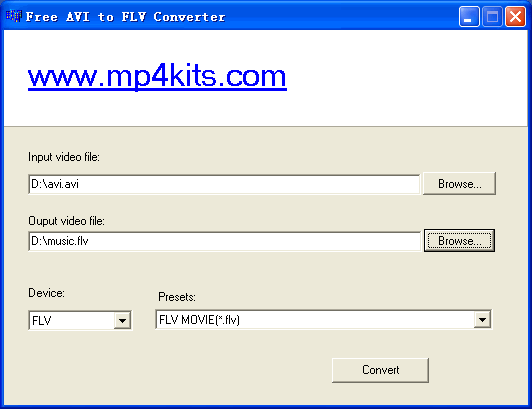The width and height of the screenshot is (532, 409).
Task: Expand the Device dropdown arrow
Action: tap(122, 320)
